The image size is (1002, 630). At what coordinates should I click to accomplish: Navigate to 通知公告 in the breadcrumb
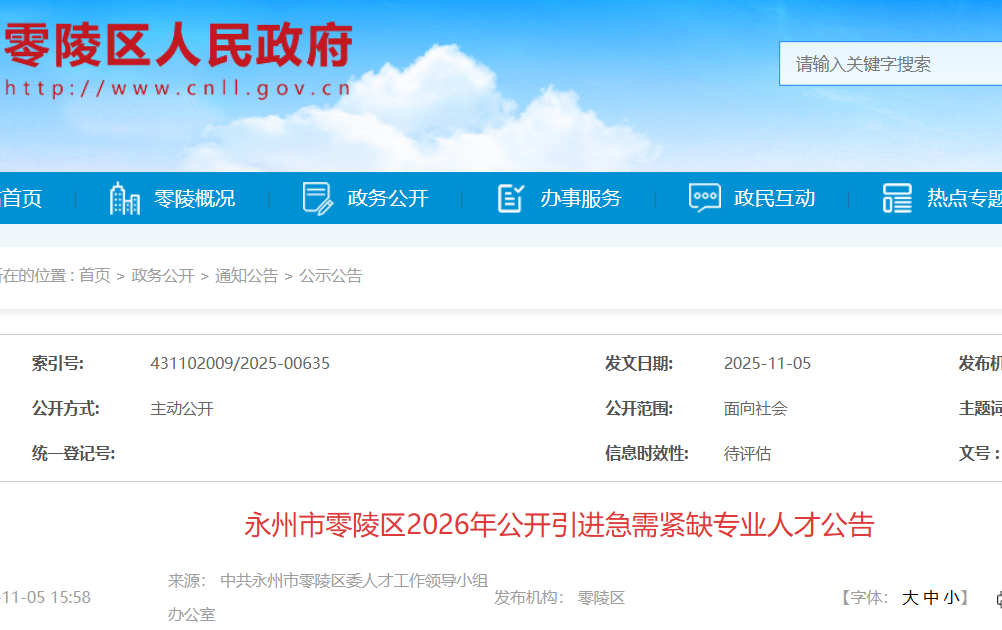[x=247, y=276]
